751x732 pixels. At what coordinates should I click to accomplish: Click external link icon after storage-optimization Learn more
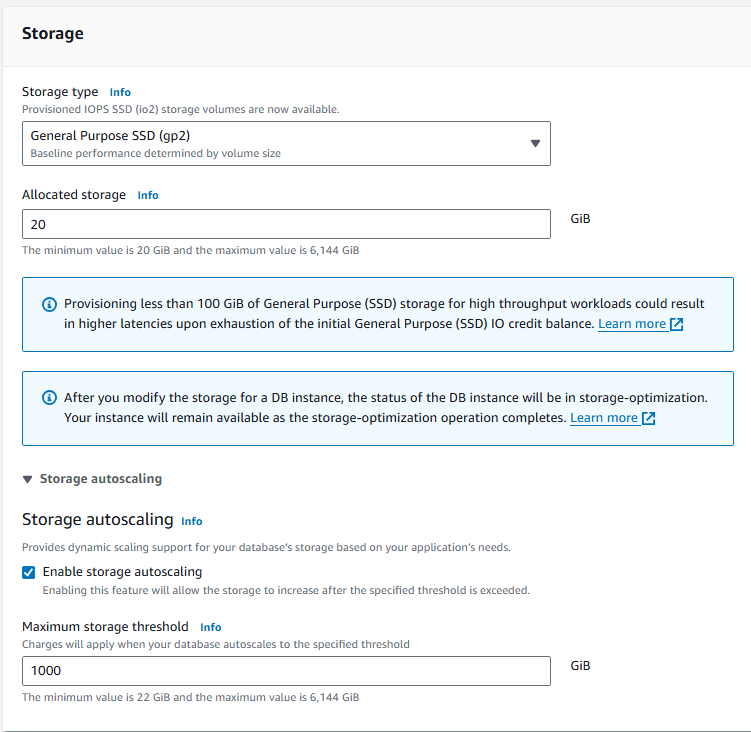(649, 418)
